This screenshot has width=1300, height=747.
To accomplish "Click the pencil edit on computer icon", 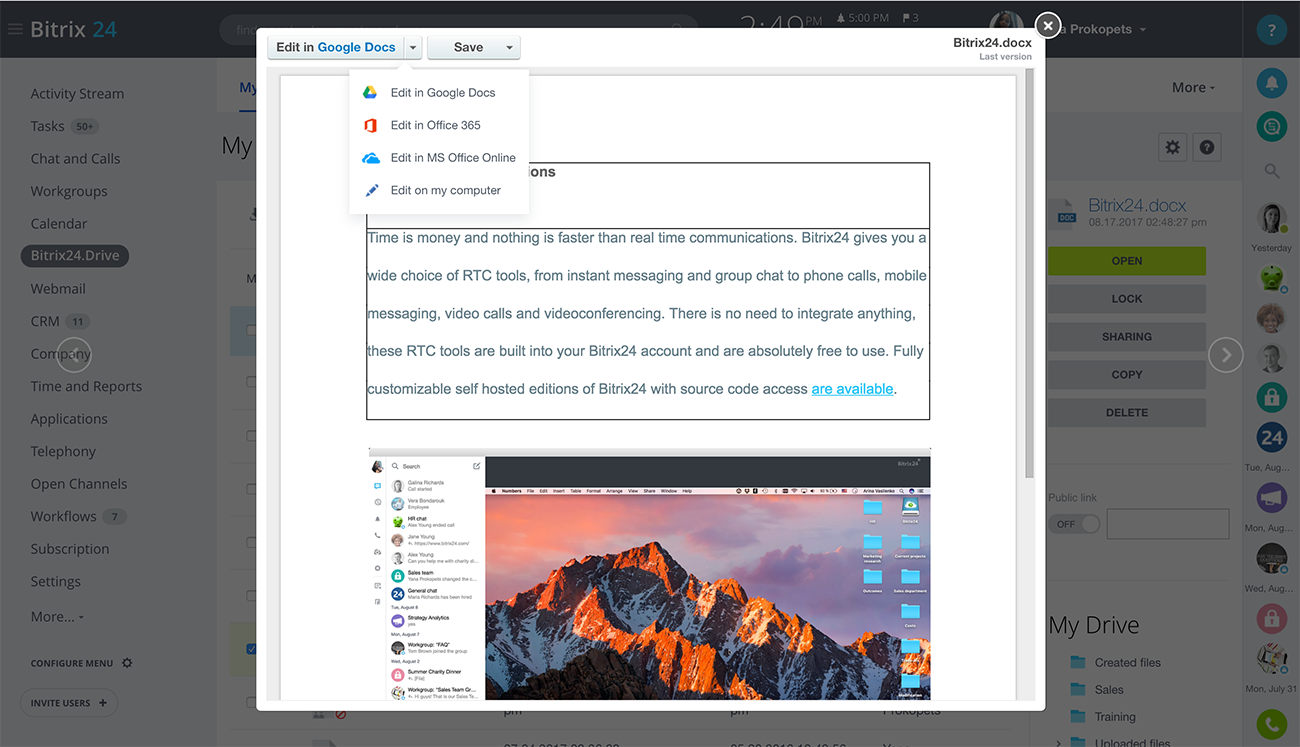I will [x=371, y=190].
